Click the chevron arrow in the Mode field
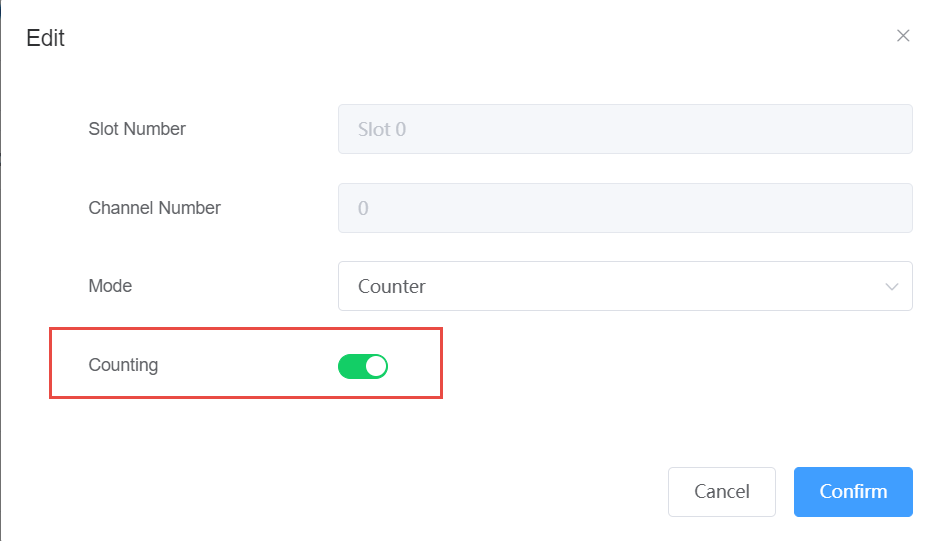The height and width of the screenshot is (541, 935). tap(892, 287)
